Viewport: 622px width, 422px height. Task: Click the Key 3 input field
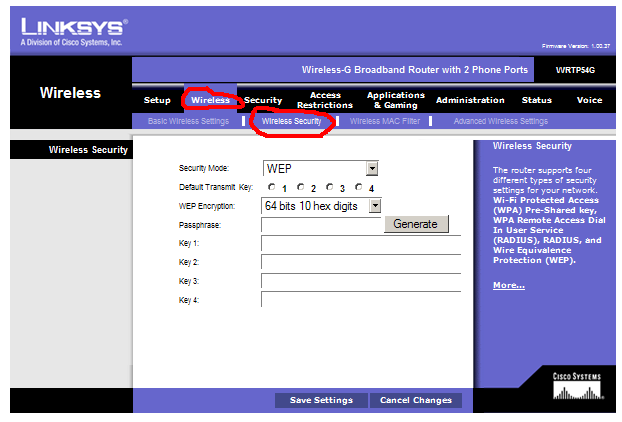361,281
